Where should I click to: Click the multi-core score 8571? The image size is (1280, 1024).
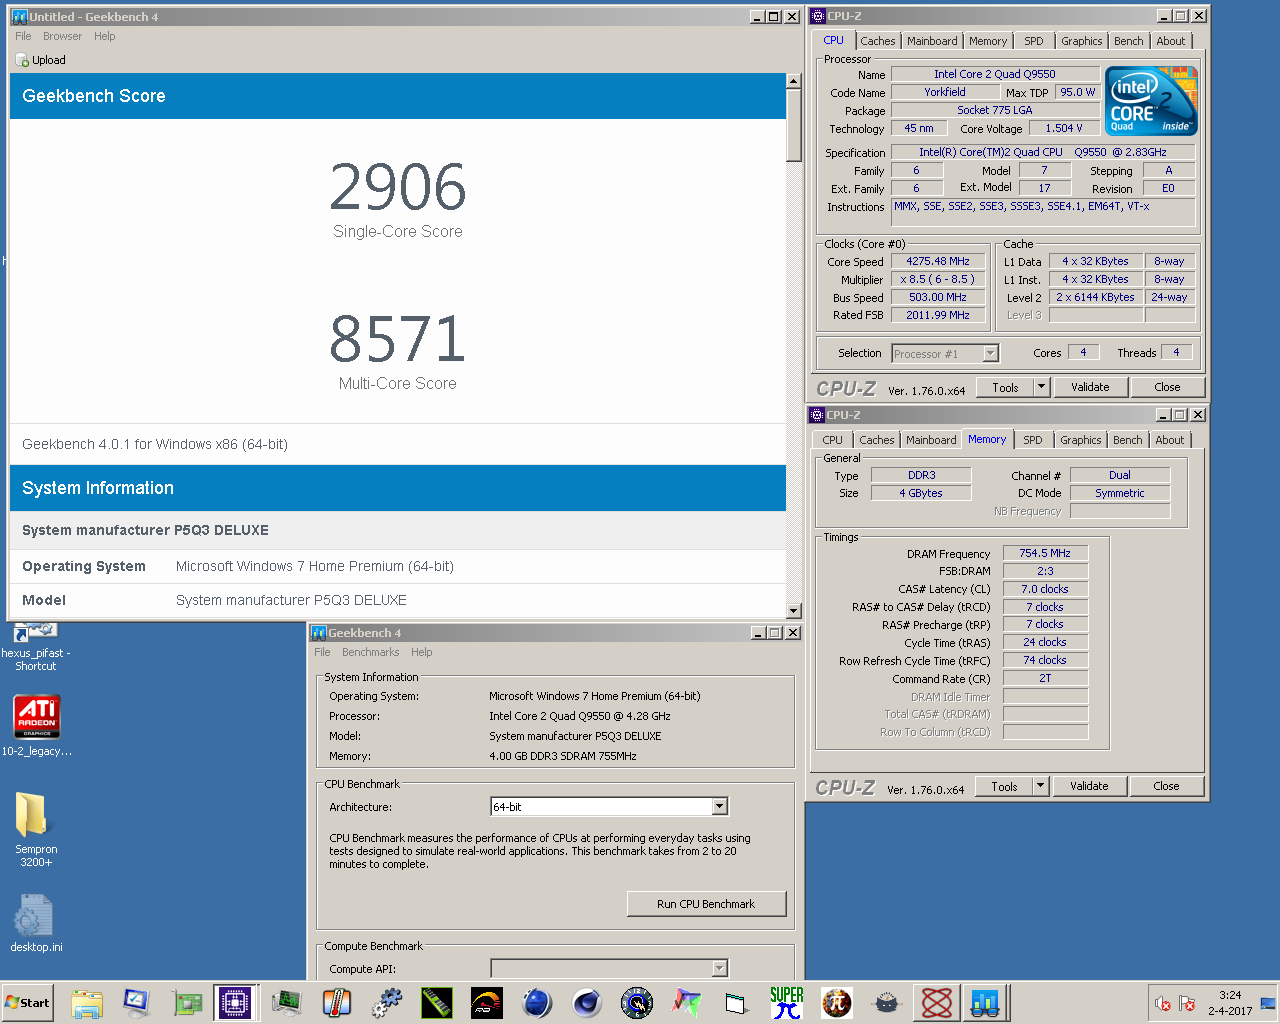[x=398, y=339]
